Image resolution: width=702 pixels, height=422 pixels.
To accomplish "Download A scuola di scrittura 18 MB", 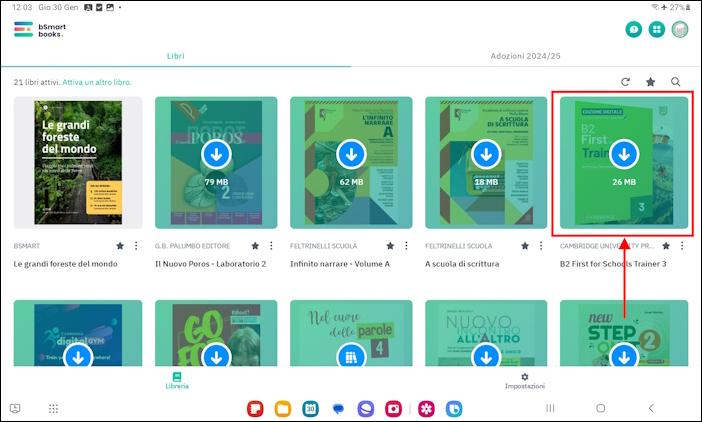I will click(x=486, y=154).
